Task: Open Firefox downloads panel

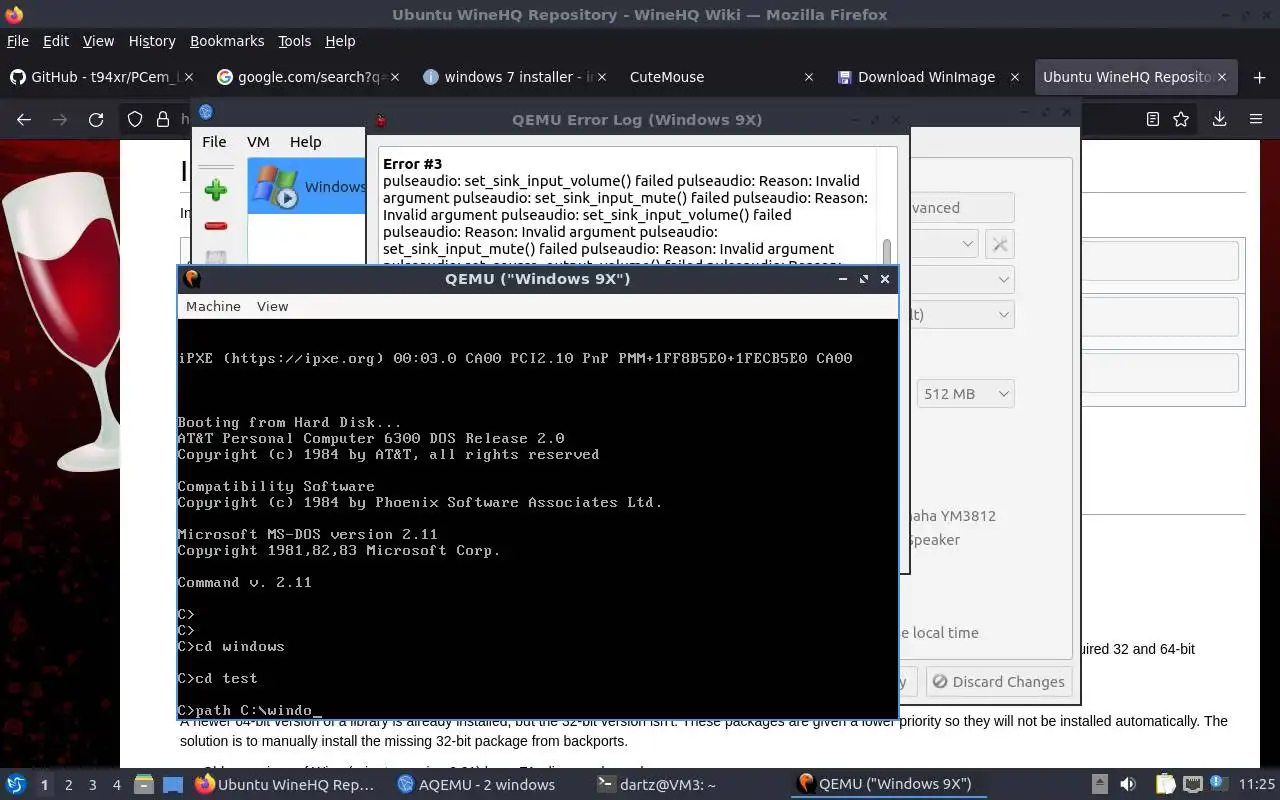Action: (1219, 119)
